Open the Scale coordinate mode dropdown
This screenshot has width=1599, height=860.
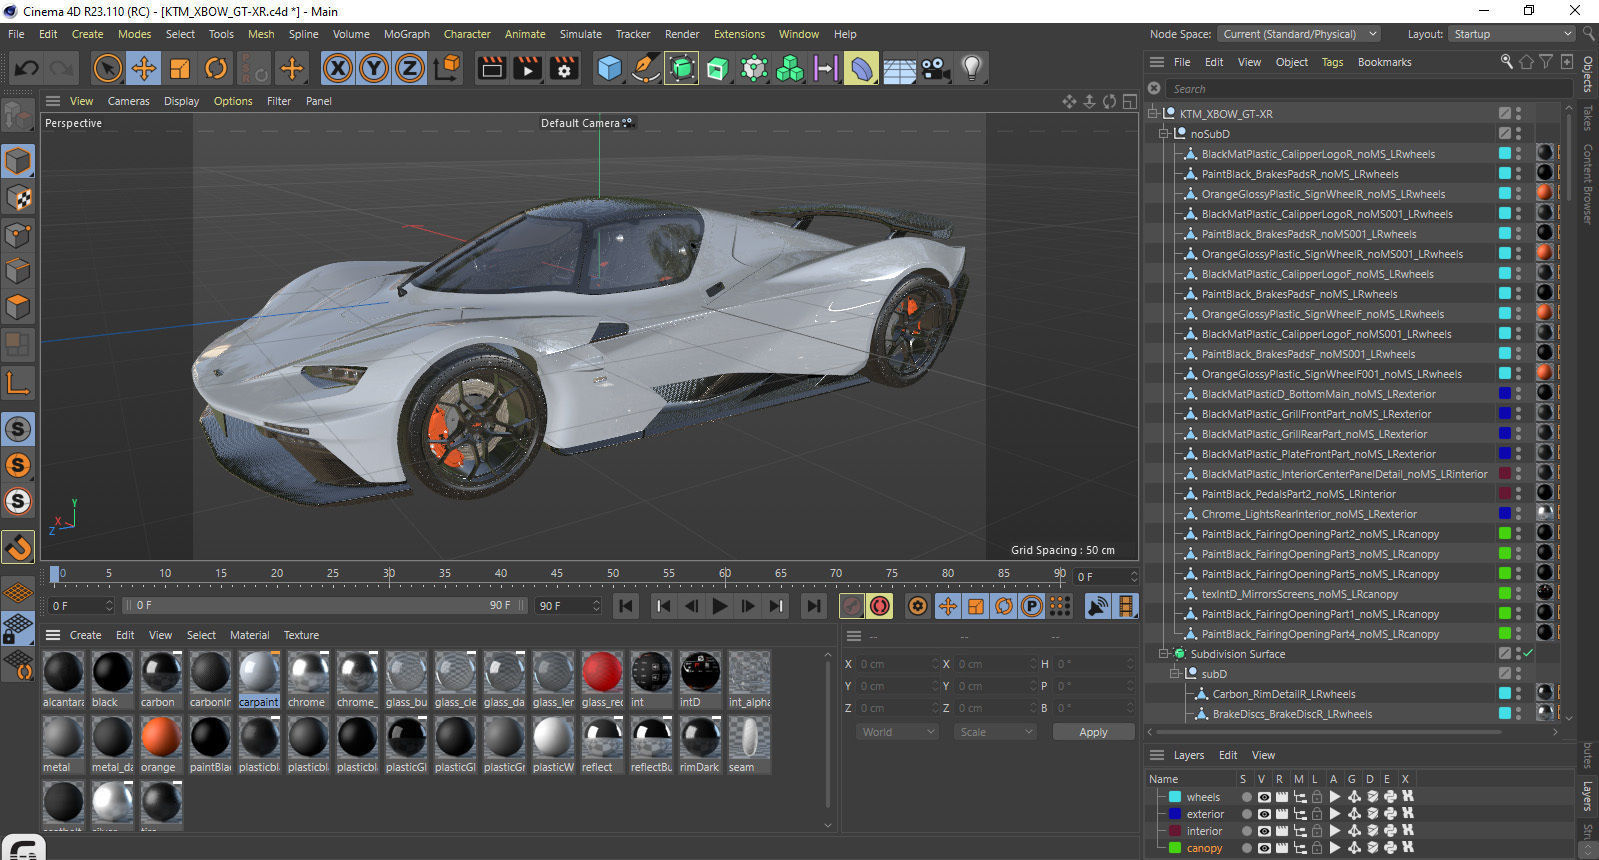click(994, 732)
